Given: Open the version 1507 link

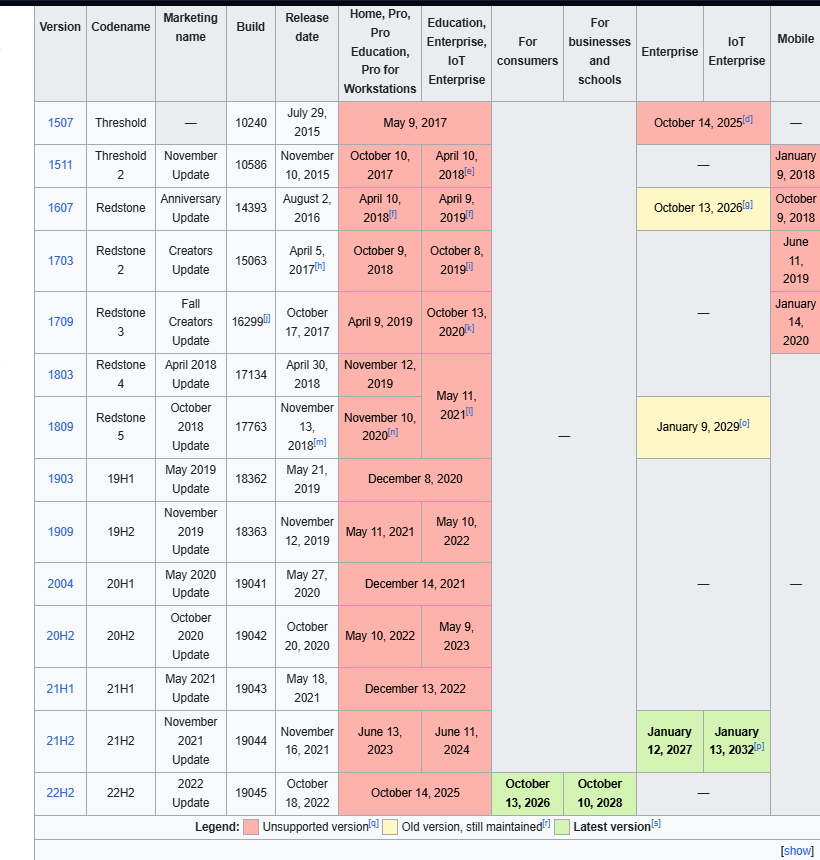Looking at the screenshot, I should click(60, 123).
